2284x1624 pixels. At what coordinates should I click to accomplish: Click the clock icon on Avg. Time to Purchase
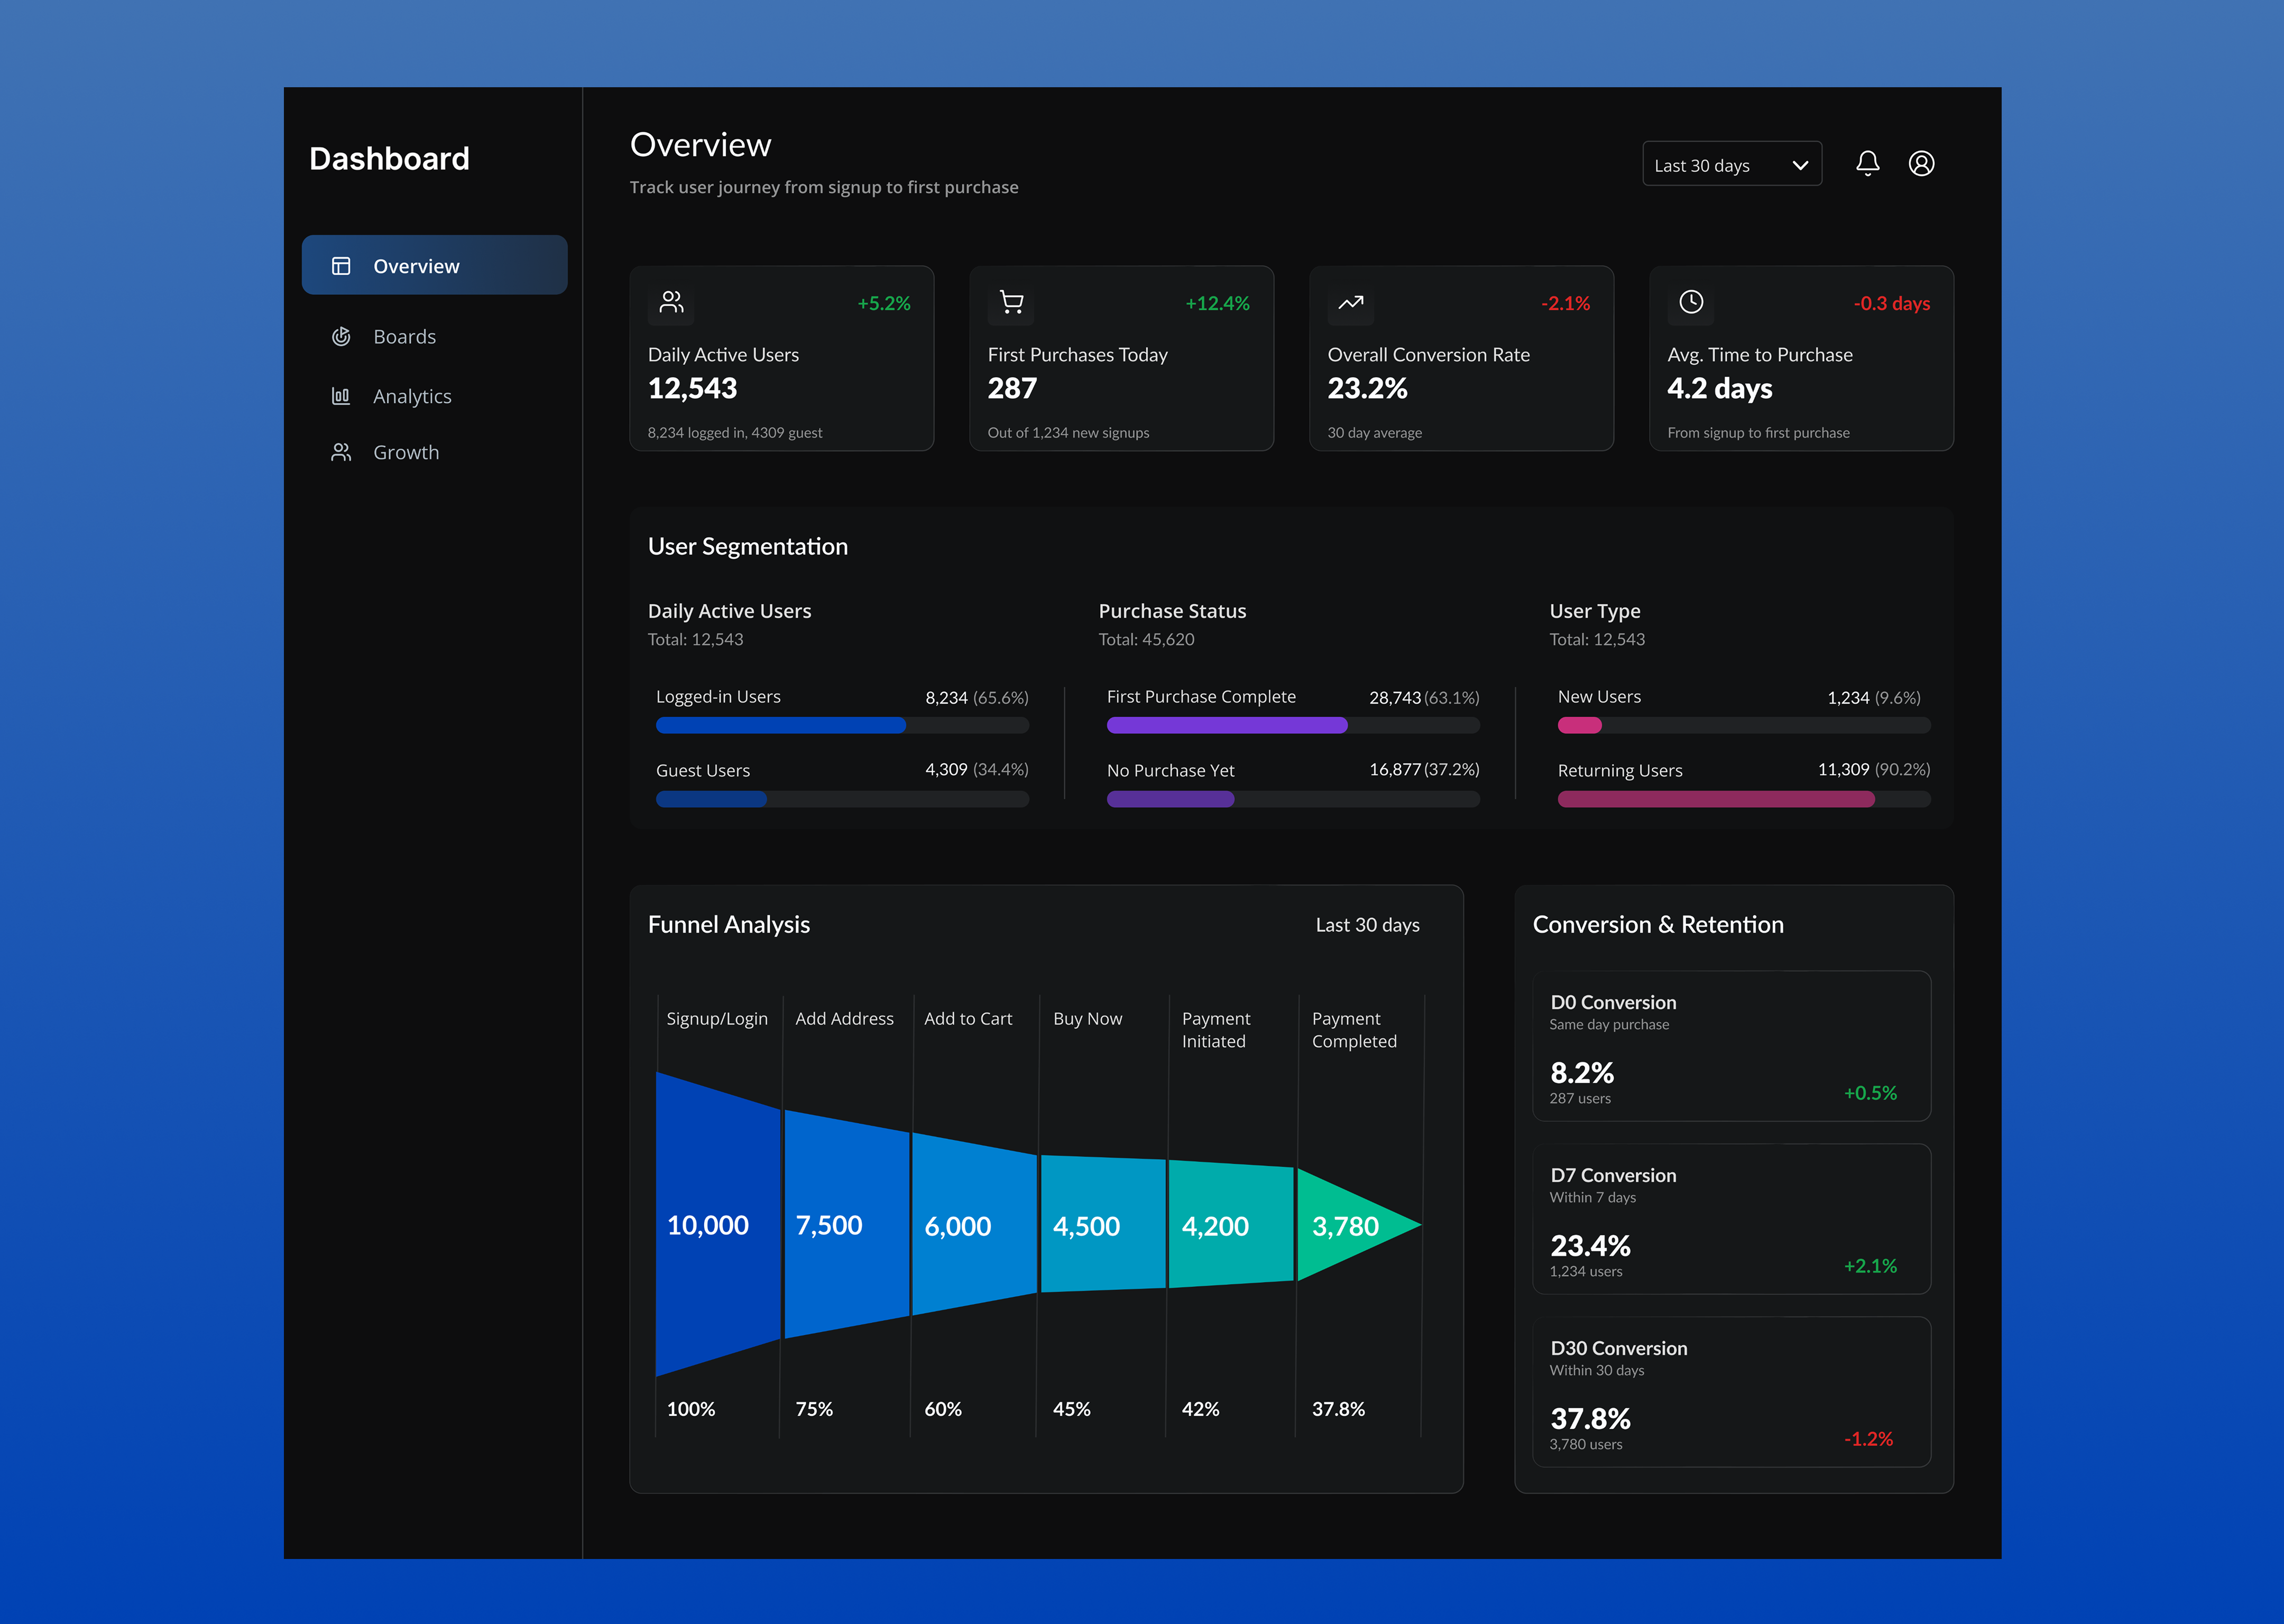click(1690, 303)
